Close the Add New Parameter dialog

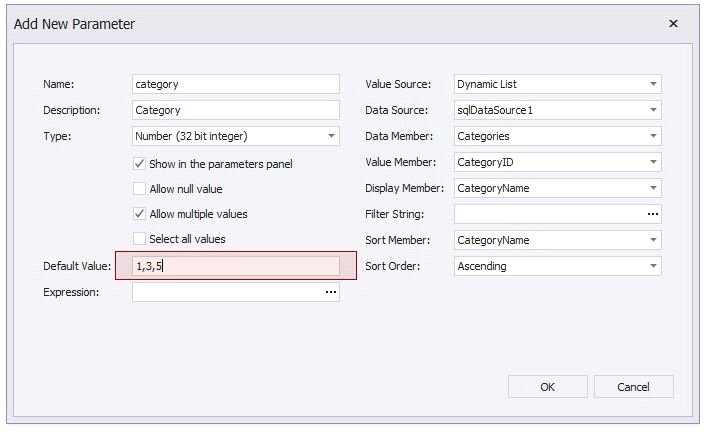pyautogui.click(x=673, y=23)
